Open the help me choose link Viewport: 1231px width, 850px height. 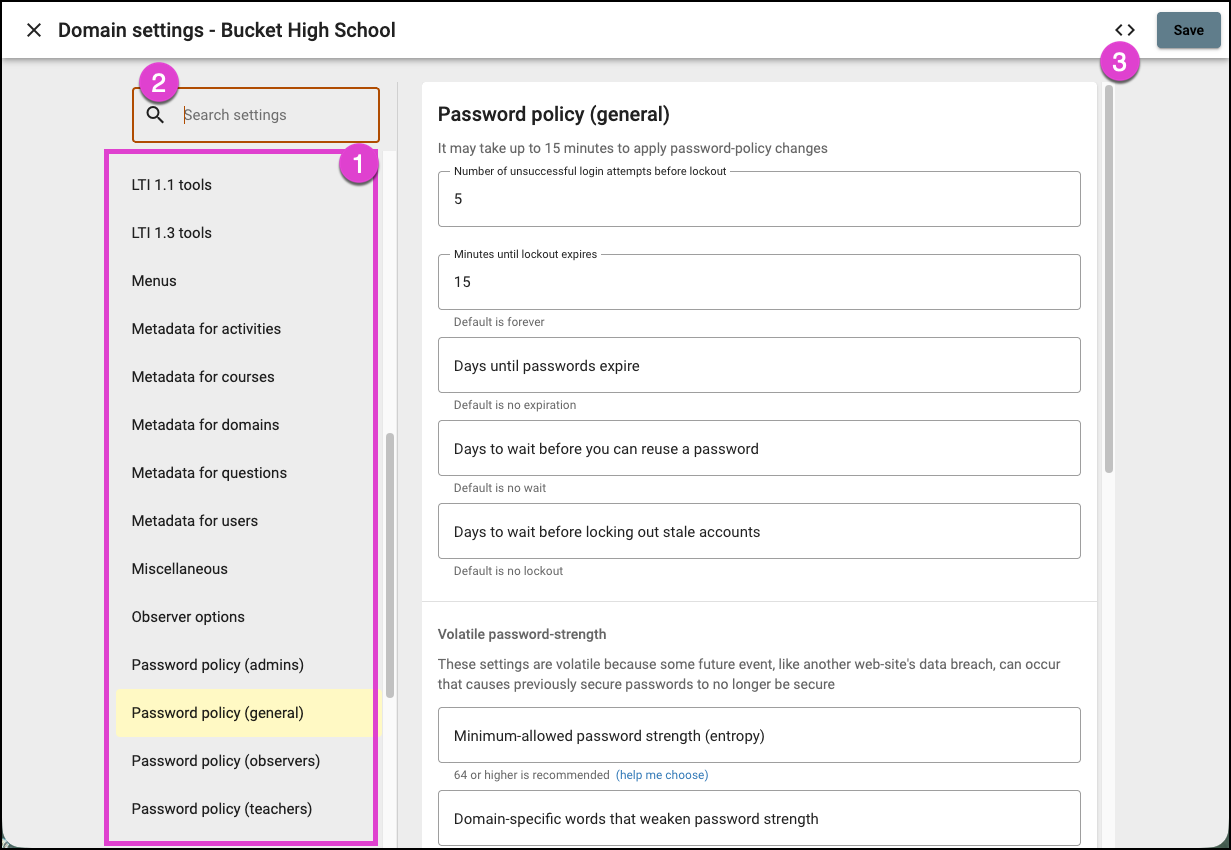coord(662,775)
